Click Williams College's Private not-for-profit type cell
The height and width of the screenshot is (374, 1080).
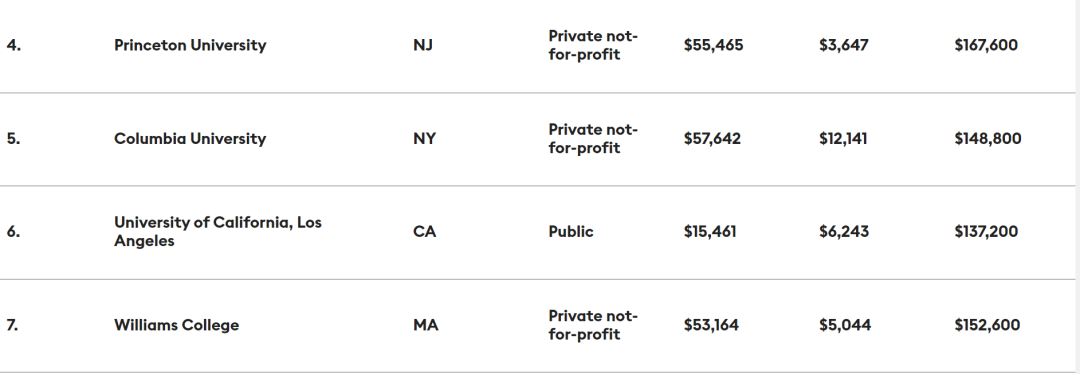pos(593,325)
